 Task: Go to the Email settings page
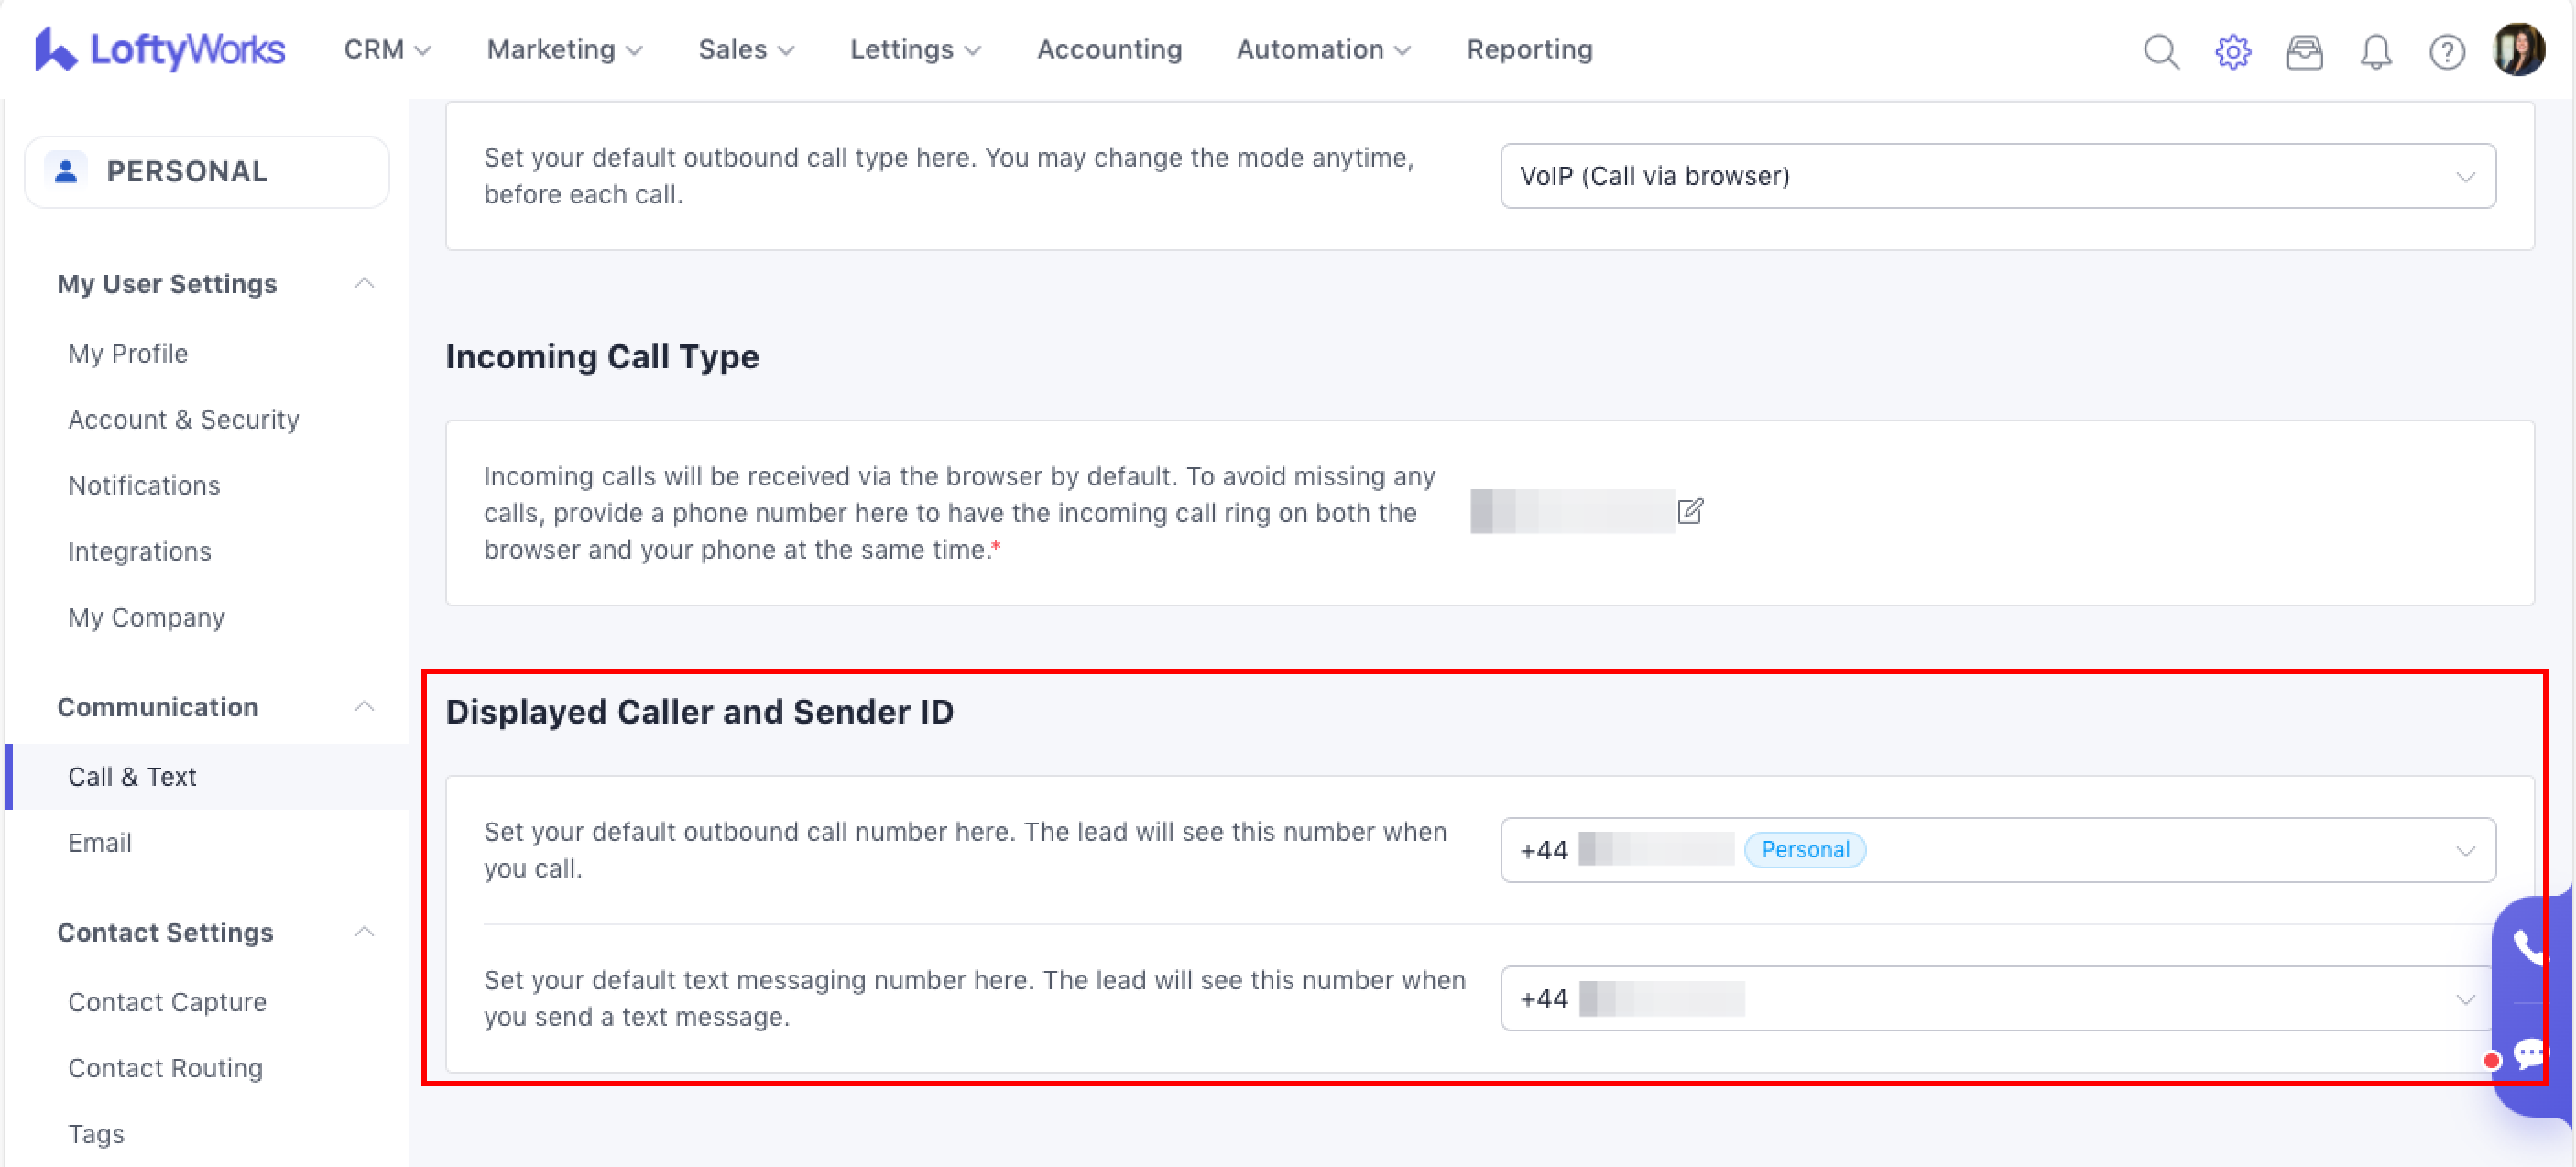point(100,842)
